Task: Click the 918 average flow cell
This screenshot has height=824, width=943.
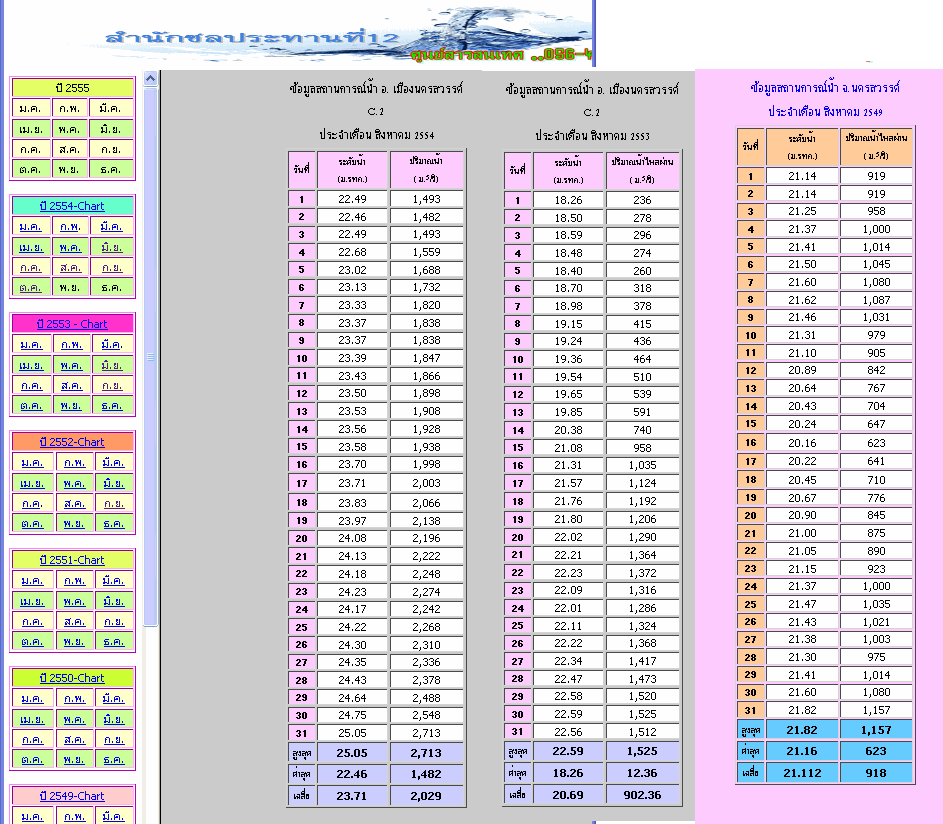Action: click(x=876, y=773)
